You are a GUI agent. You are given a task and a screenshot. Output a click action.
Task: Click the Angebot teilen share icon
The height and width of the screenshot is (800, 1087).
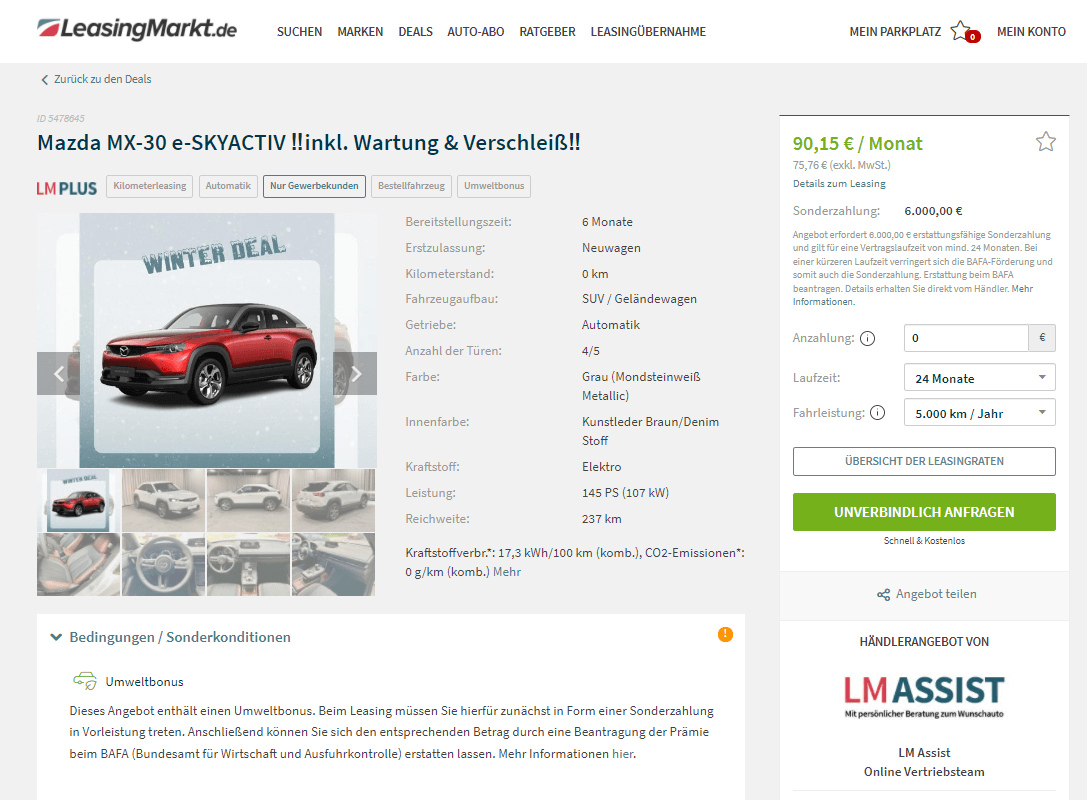pos(883,595)
